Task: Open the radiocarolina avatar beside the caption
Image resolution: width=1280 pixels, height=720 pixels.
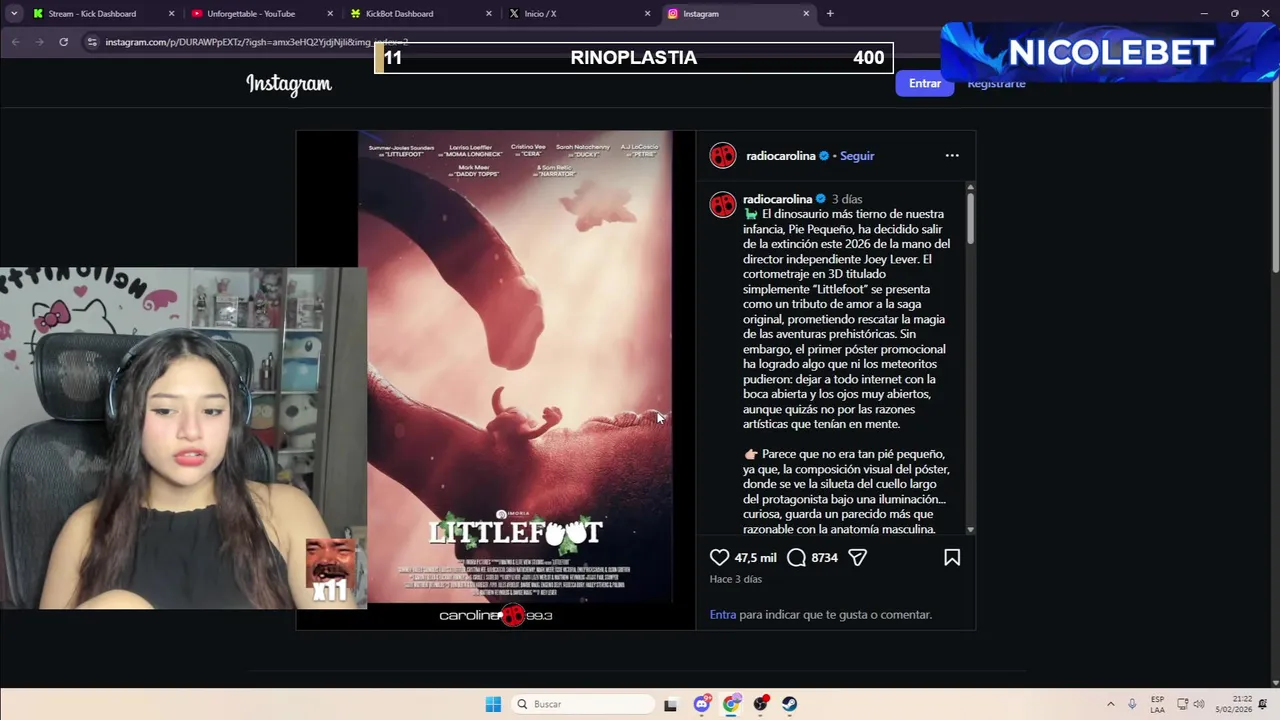Action: click(x=723, y=204)
